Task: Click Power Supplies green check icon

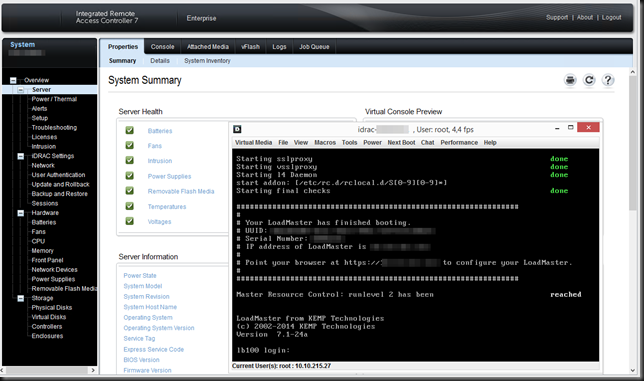Action: (x=129, y=176)
